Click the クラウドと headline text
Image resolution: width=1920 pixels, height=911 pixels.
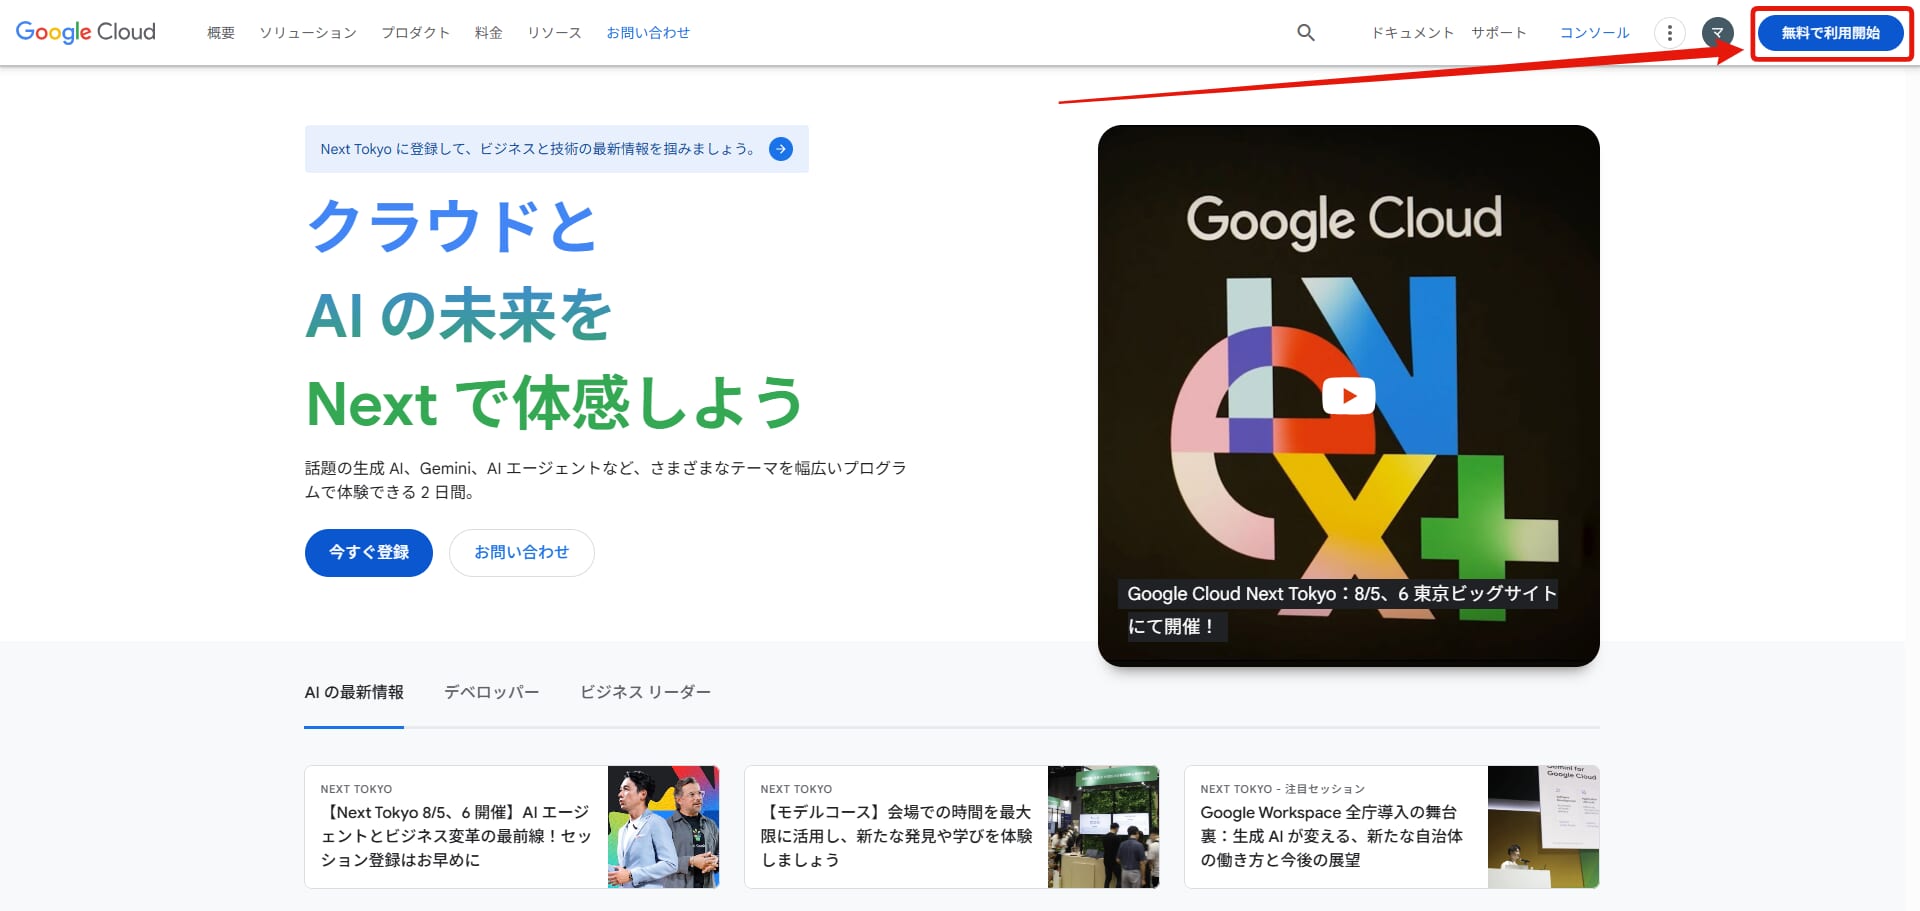[452, 226]
